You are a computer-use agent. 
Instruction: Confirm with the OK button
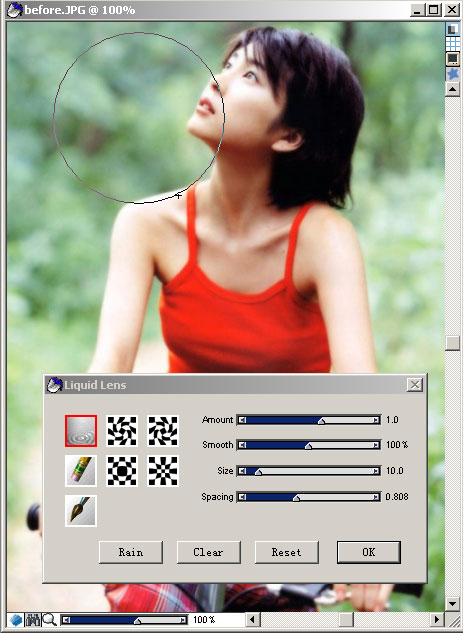pyautogui.click(x=369, y=552)
